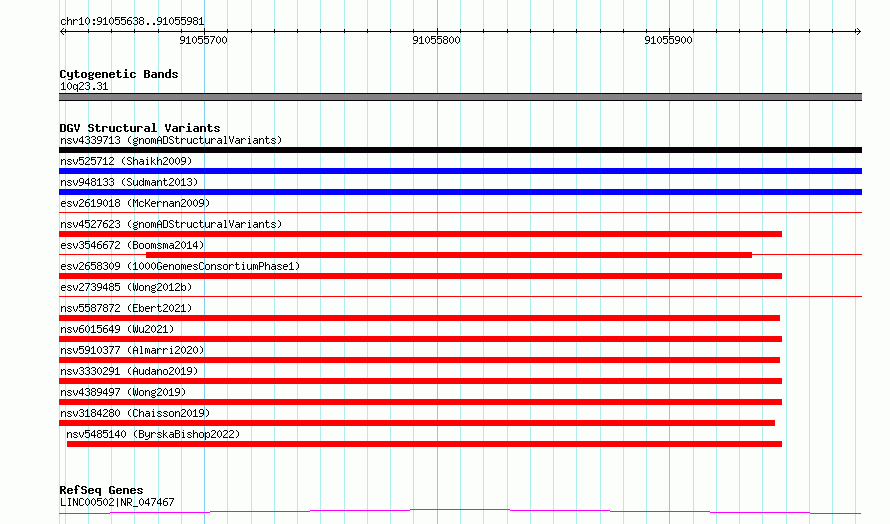The height and width of the screenshot is (524, 890).
Task: Click the red nsv3184280 Chaisson2019 bar
Action: 417,423
